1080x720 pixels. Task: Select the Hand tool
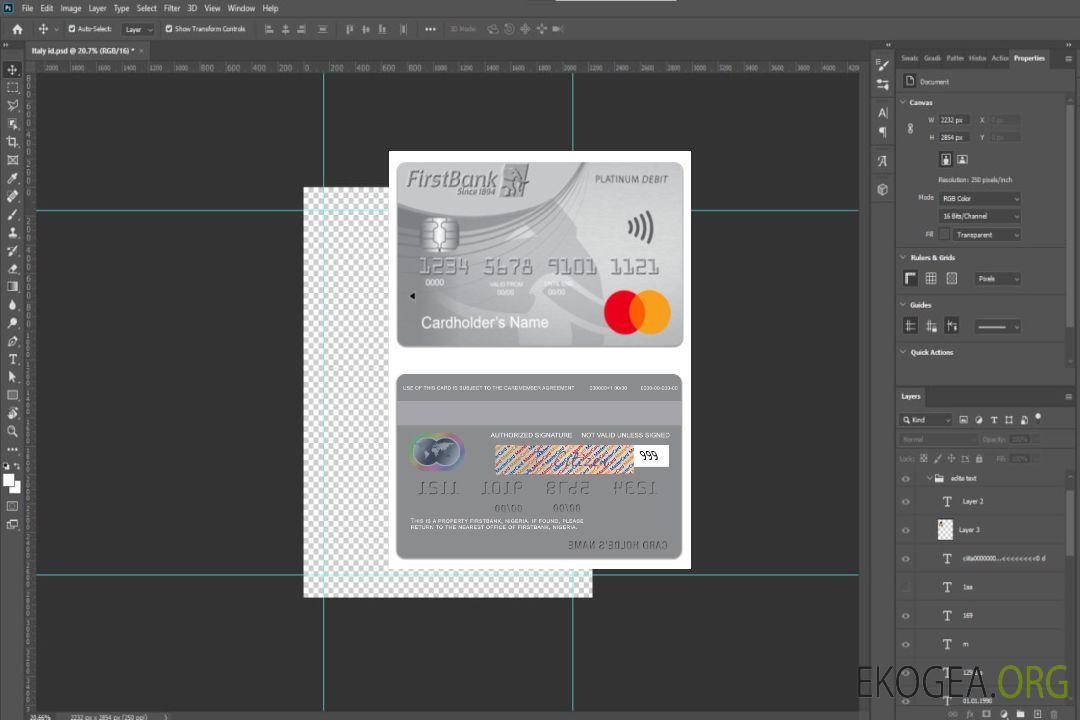click(12, 413)
